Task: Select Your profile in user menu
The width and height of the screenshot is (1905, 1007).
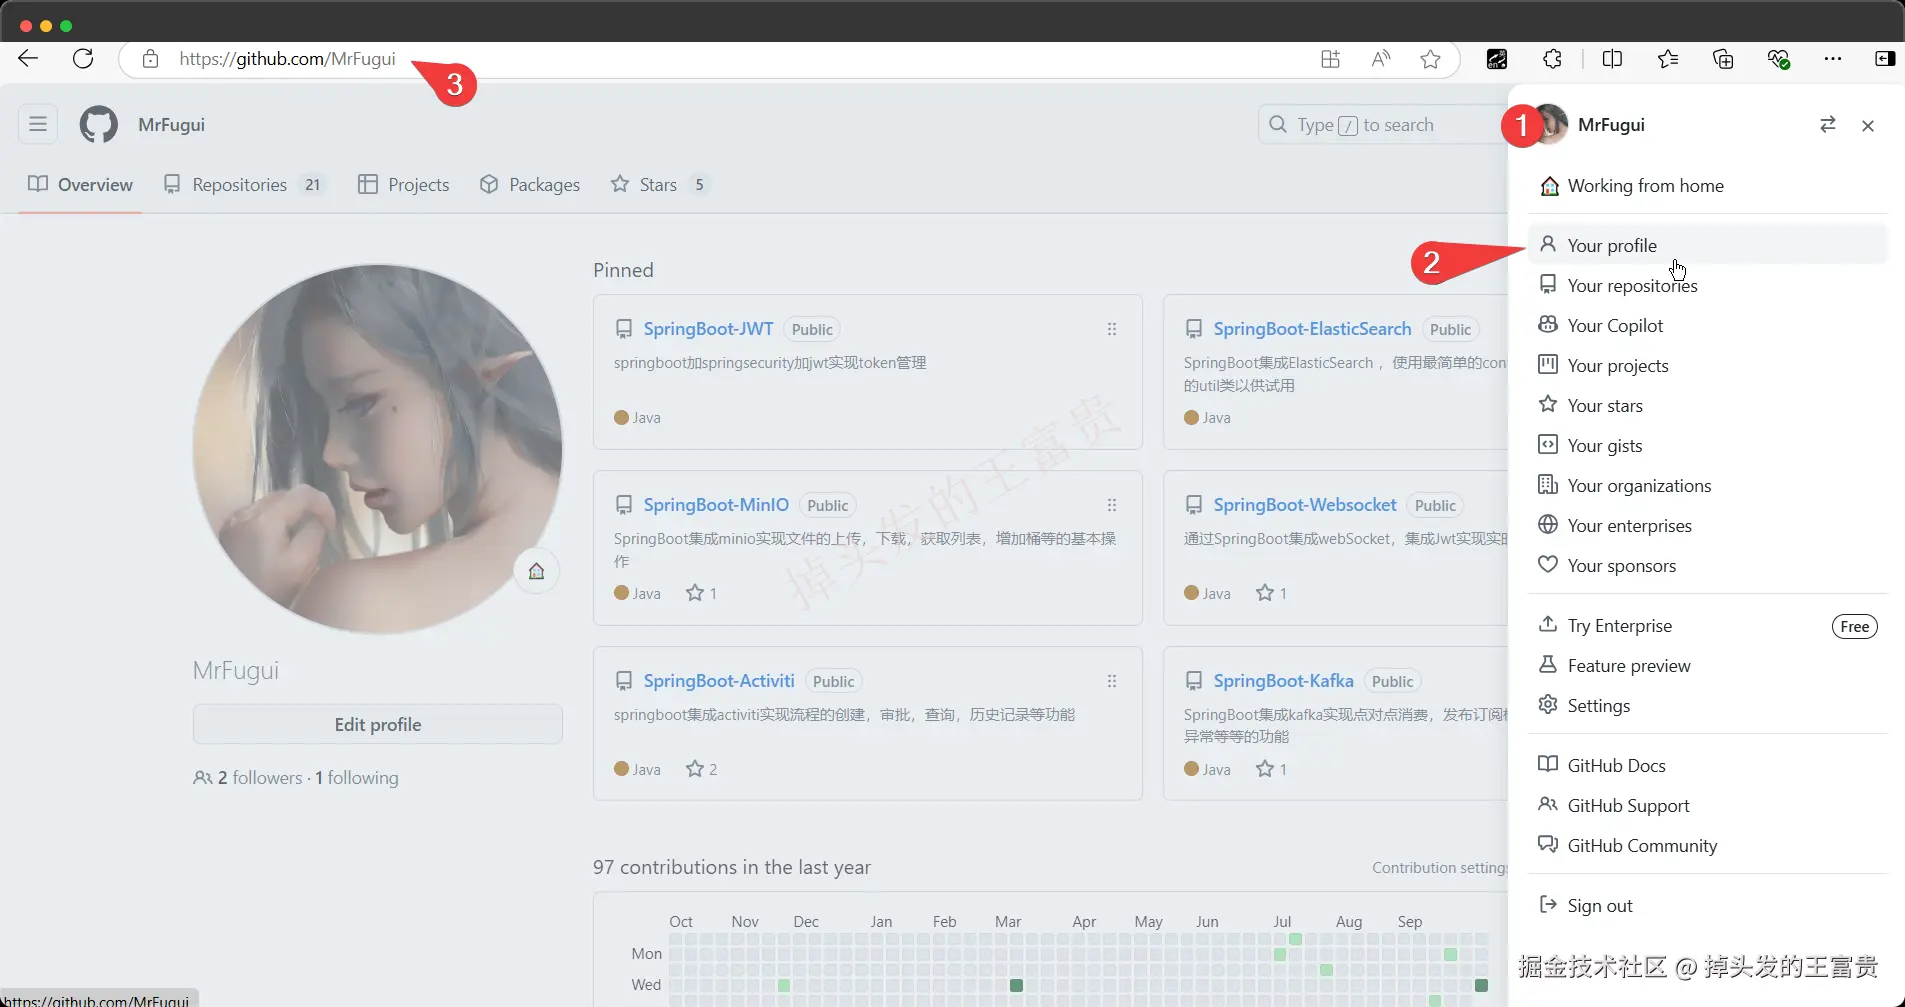Action: click(x=1707, y=245)
